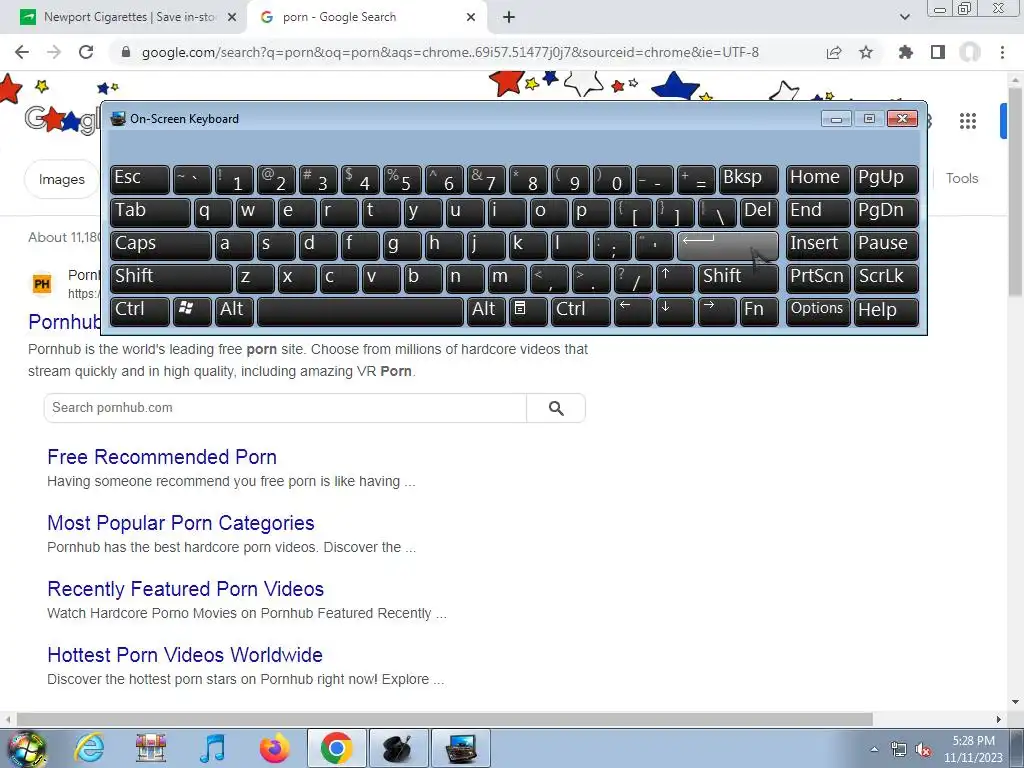Click the PgDn key
This screenshot has height=768, width=1024.
click(x=886, y=212)
